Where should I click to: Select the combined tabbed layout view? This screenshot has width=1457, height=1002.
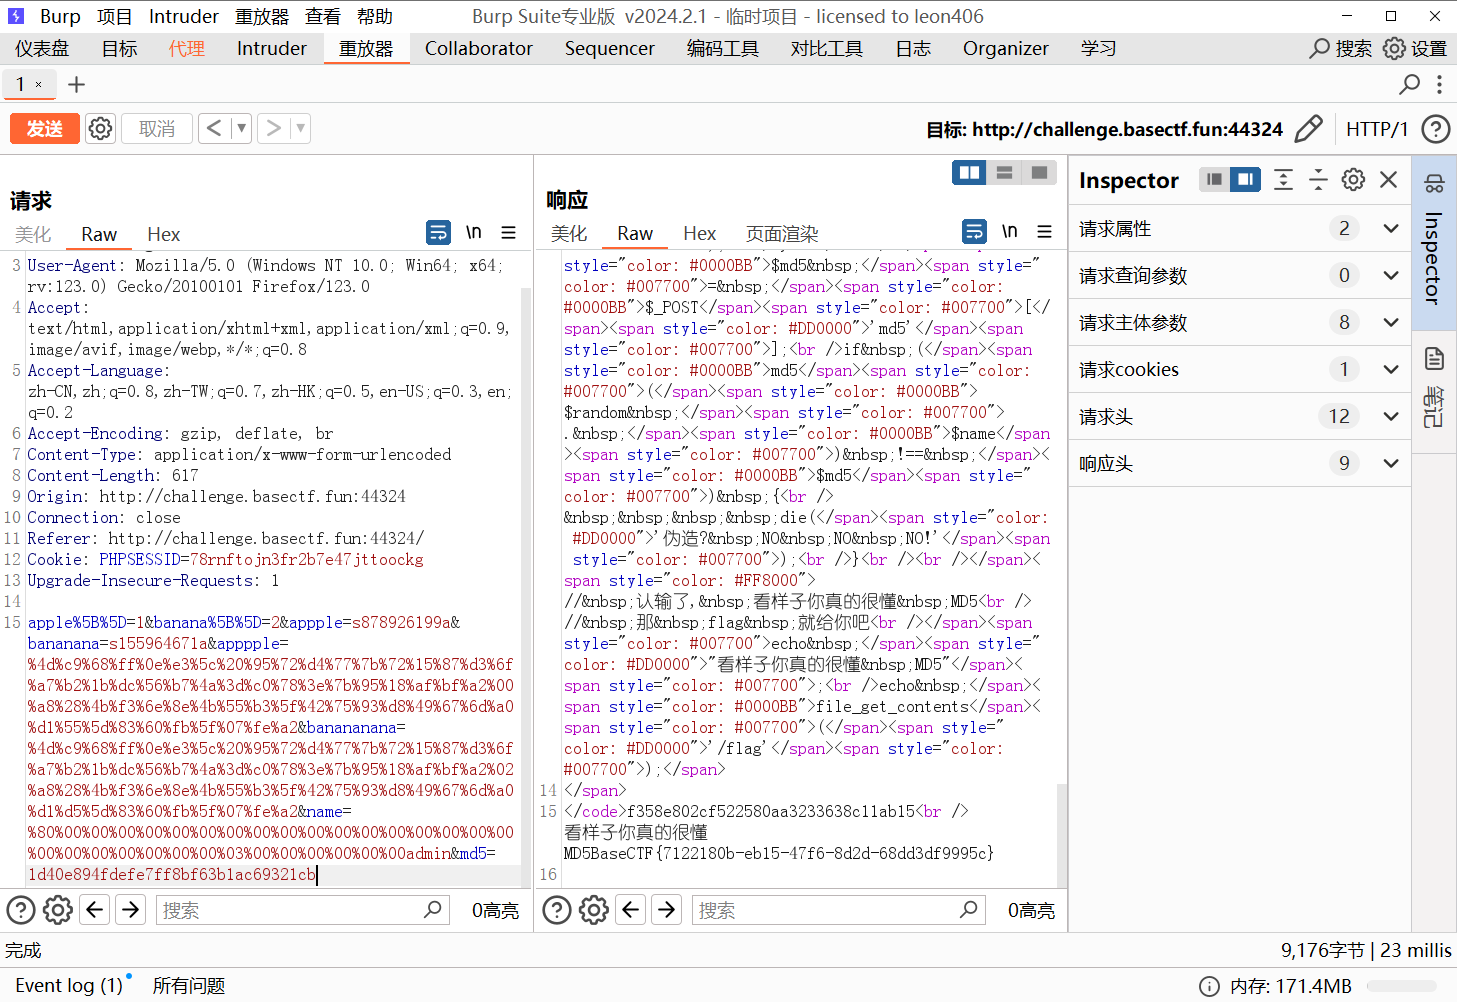click(x=1040, y=172)
